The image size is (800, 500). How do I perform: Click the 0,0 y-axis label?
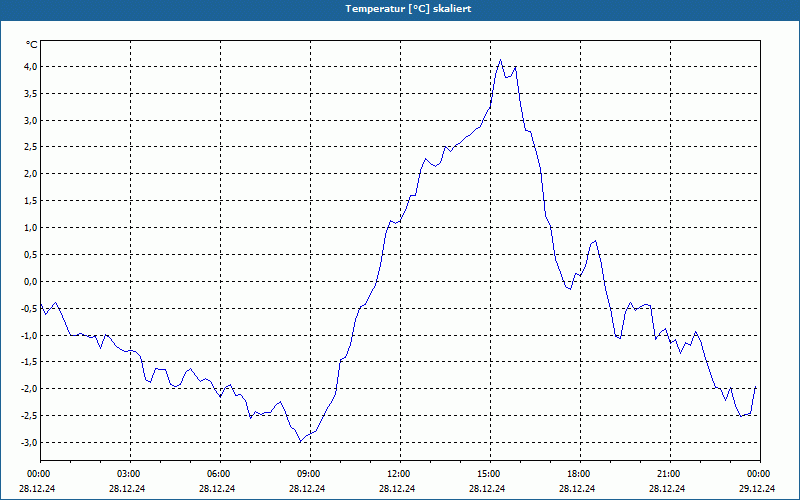pyautogui.click(x=29, y=282)
